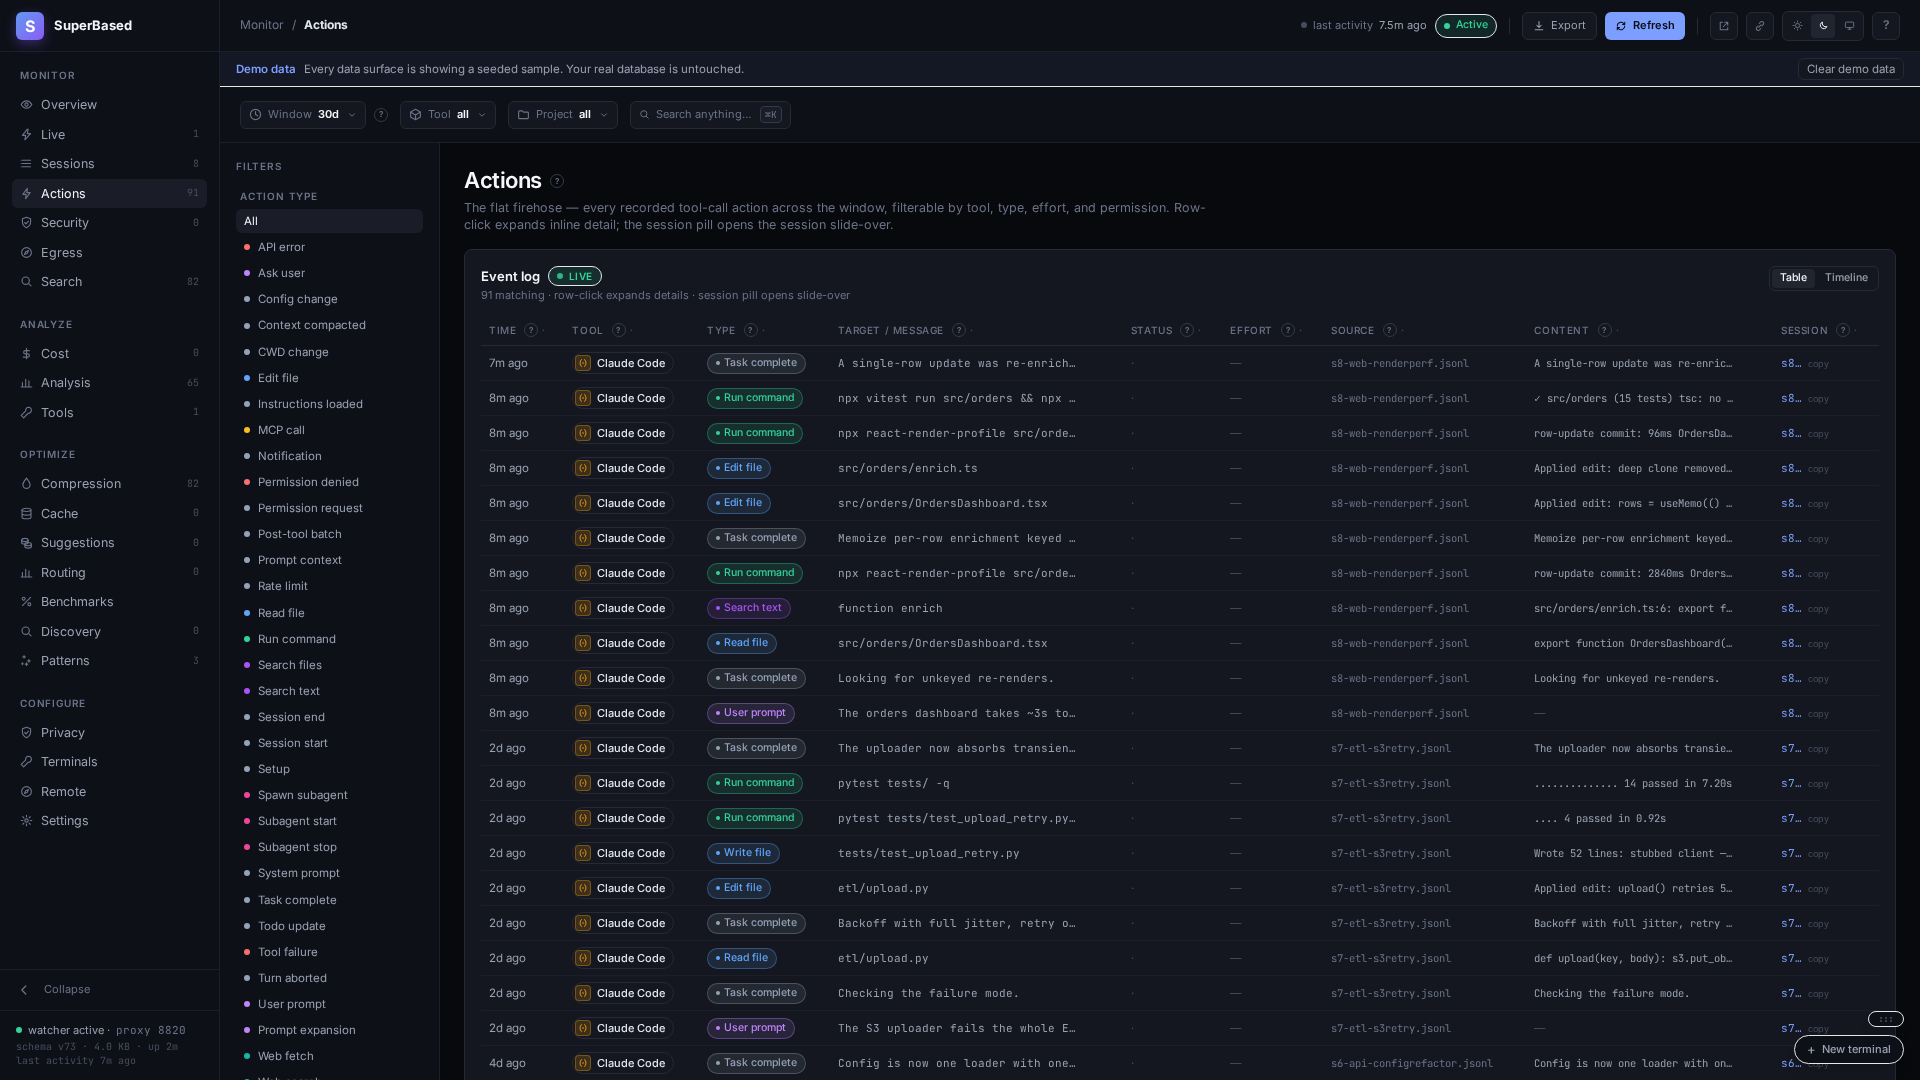Open session pill s7 in the pytest tests/ -q row
1920x1080 pixels.
(1791, 783)
